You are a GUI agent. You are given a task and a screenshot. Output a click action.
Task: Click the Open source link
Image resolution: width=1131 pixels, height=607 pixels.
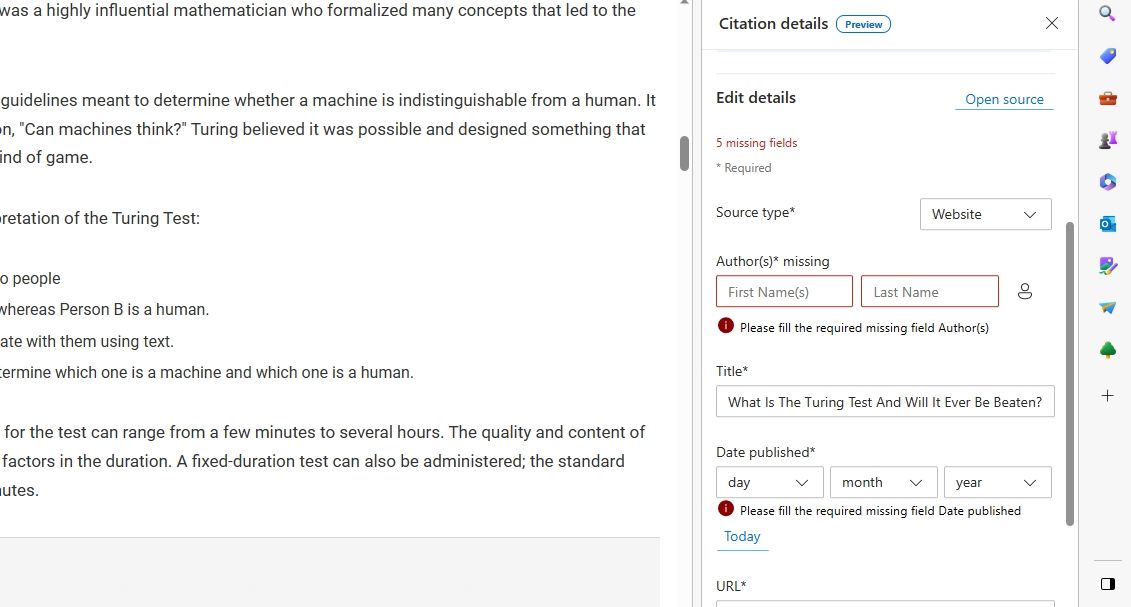click(x=1004, y=100)
